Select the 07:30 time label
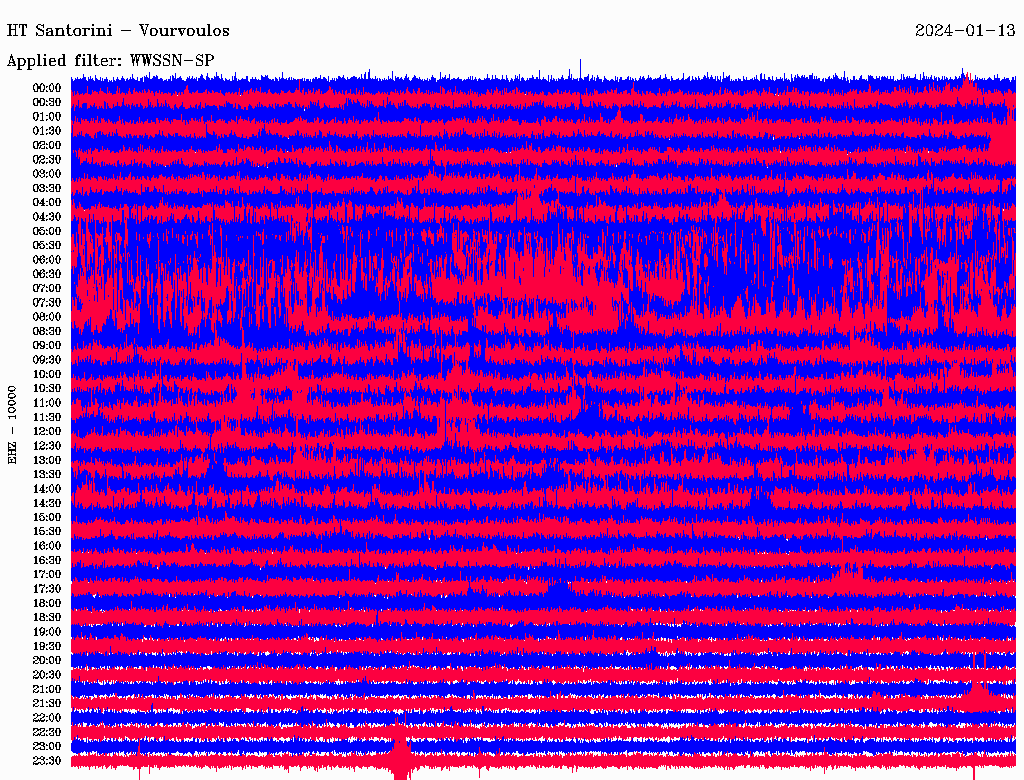Viewport: 1024px width, 780px height. point(47,303)
